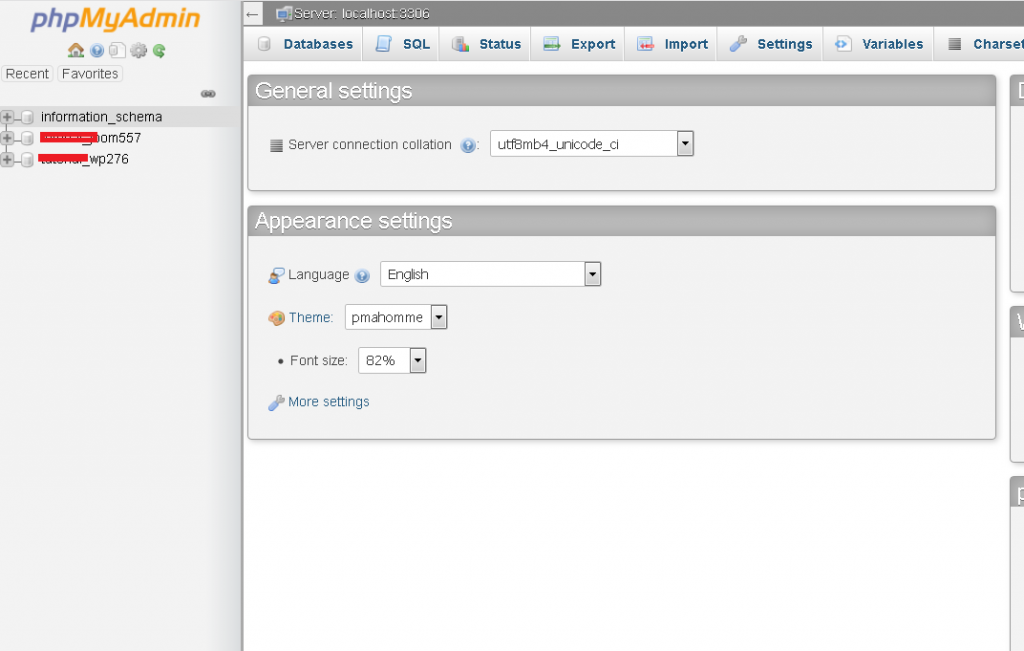
Task: Select the database name ending in wp276
Action: pyautogui.click(x=84, y=159)
